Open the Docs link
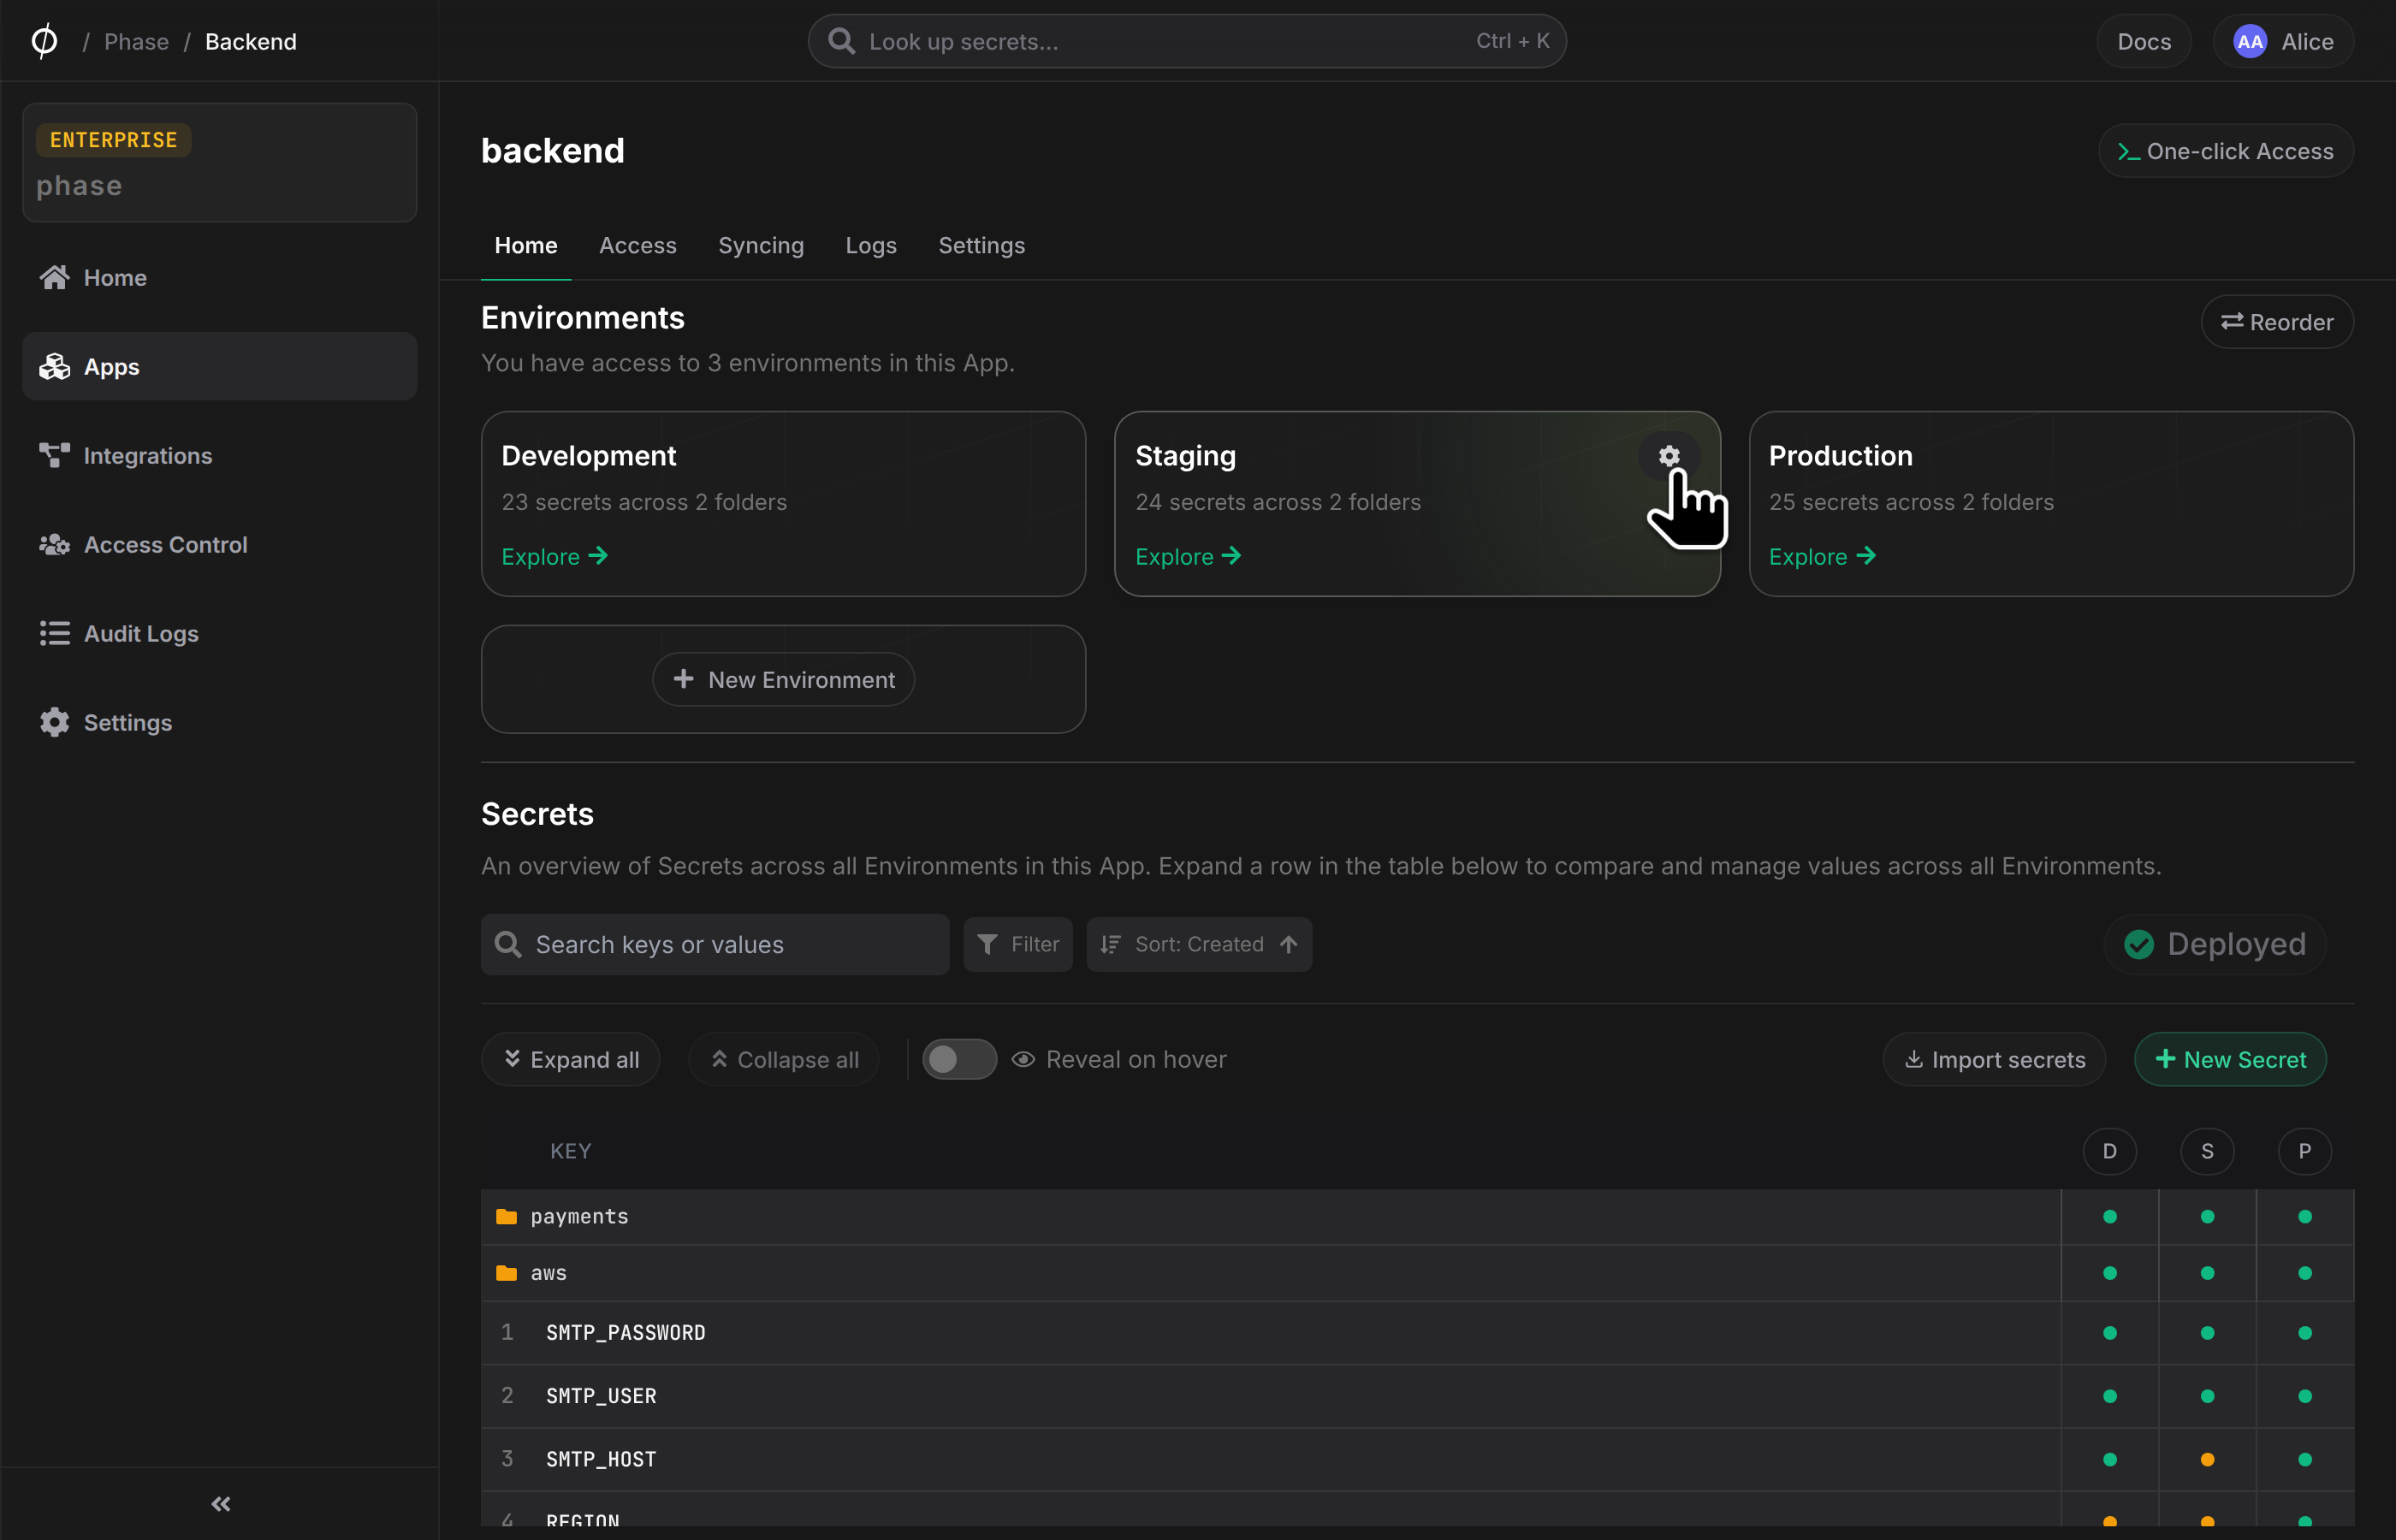Image resolution: width=2396 pixels, height=1540 pixels. pos(2144,42)
